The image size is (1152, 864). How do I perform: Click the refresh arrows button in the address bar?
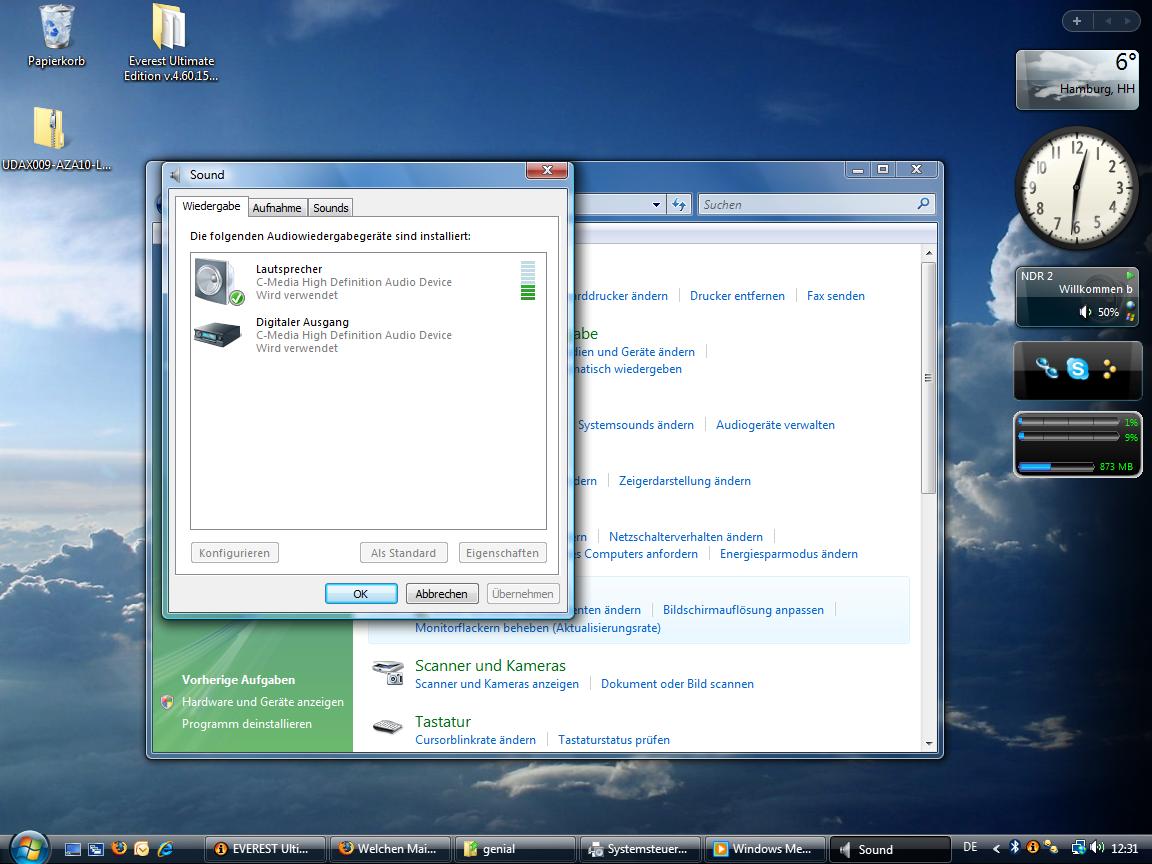pos(679,204)
